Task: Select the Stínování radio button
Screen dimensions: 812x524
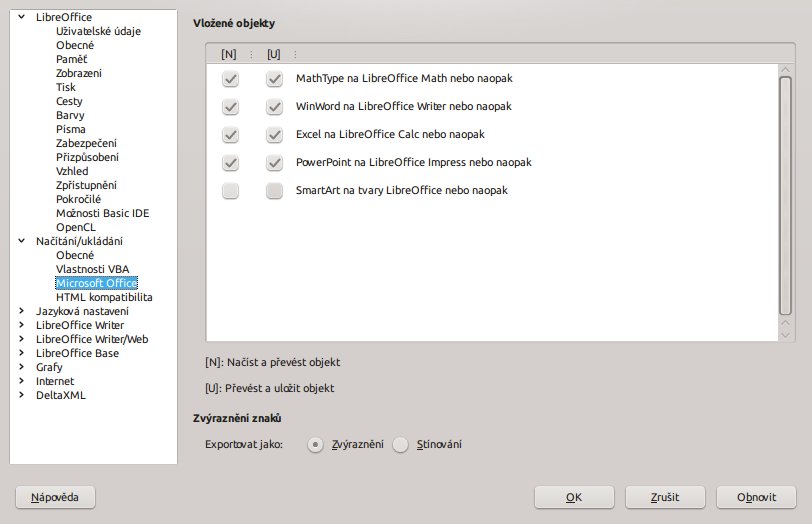Action: coord(400,444)
